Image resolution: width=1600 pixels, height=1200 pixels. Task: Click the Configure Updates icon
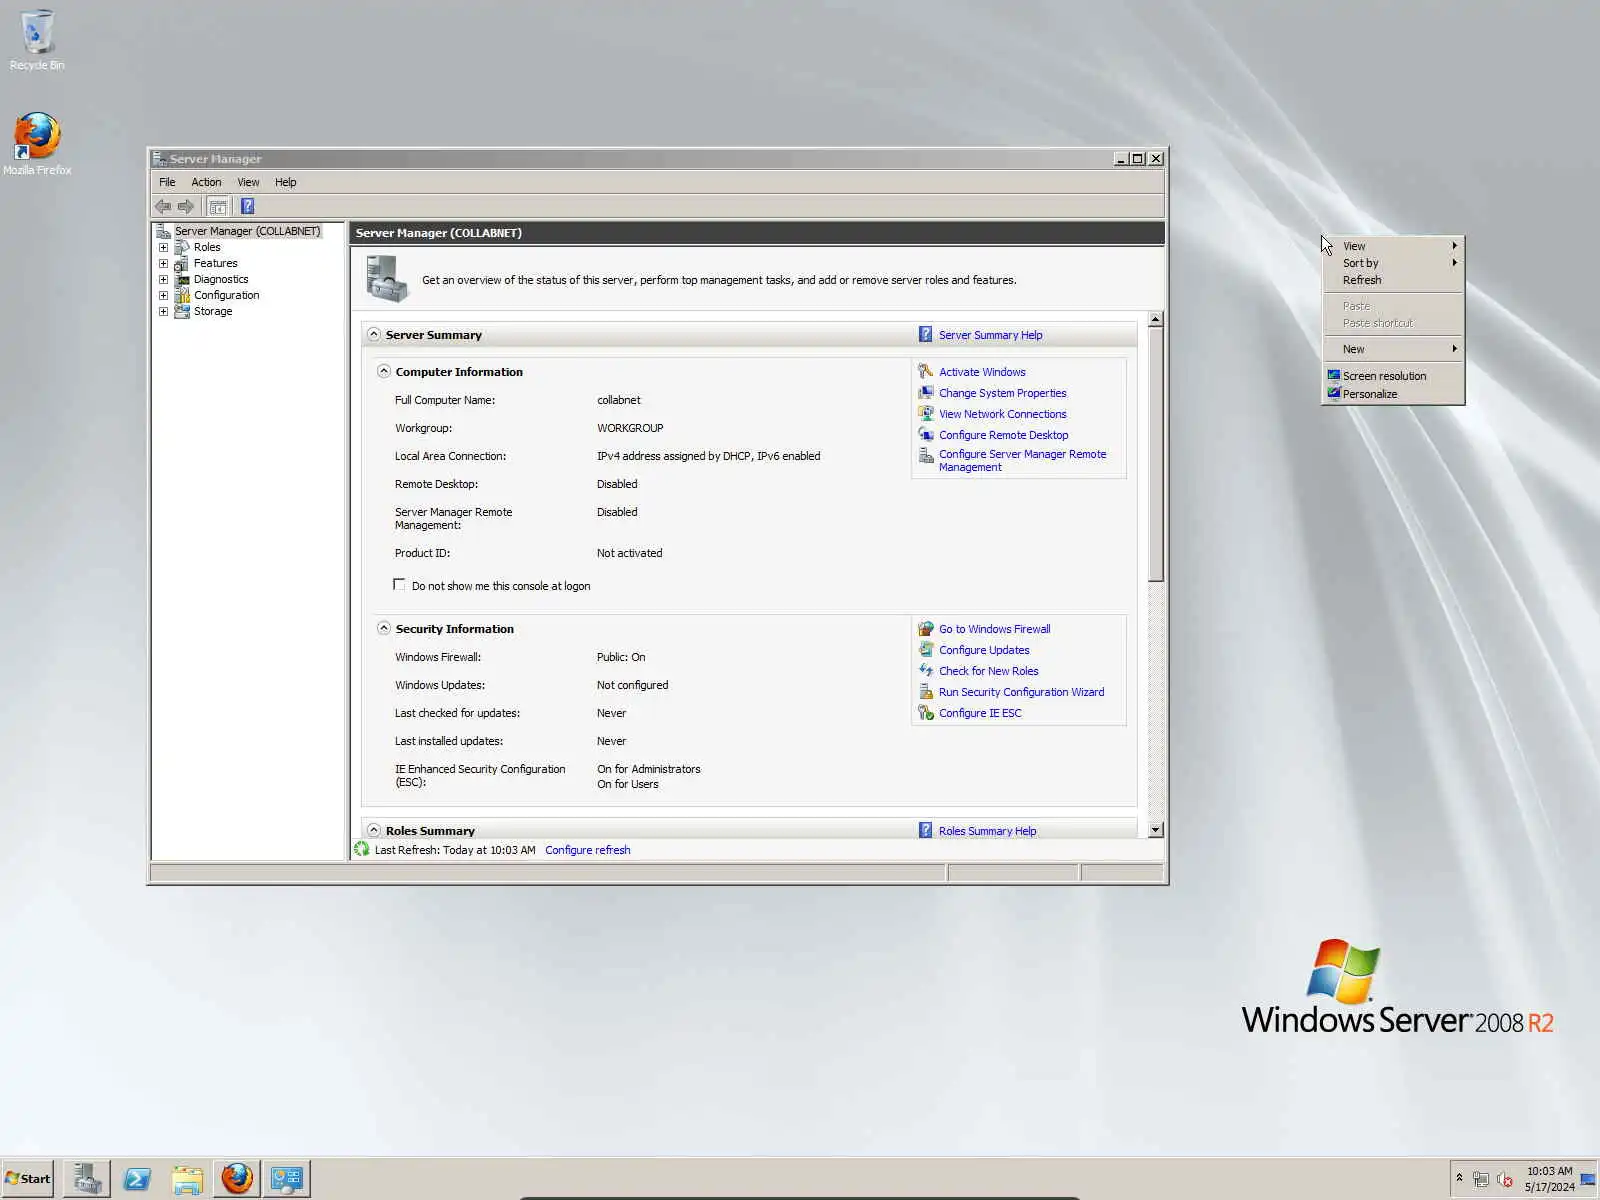(926, 650)
